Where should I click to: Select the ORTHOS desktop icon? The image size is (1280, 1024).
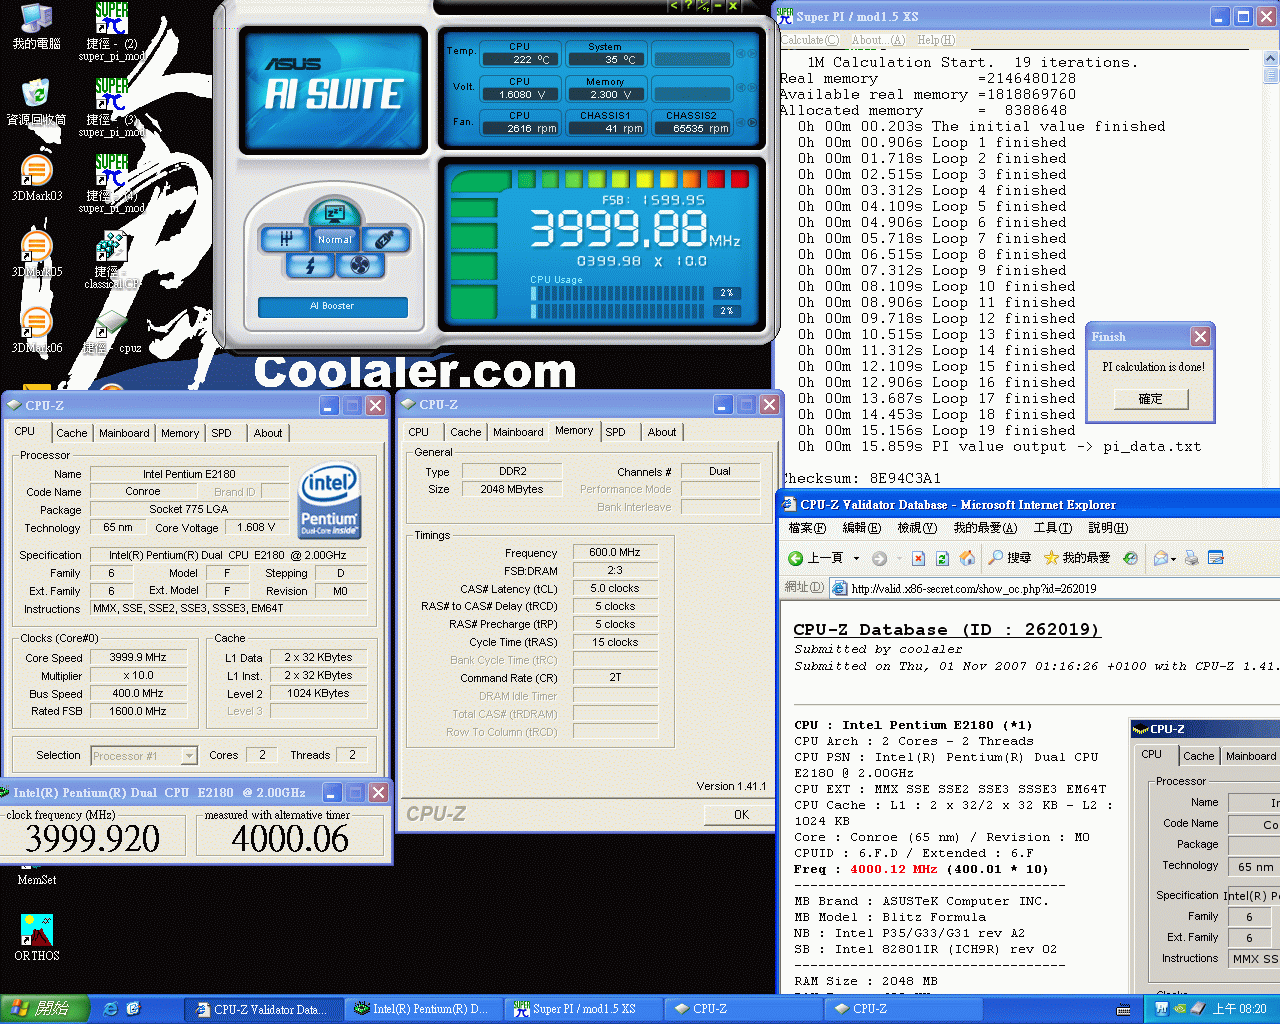37,938
